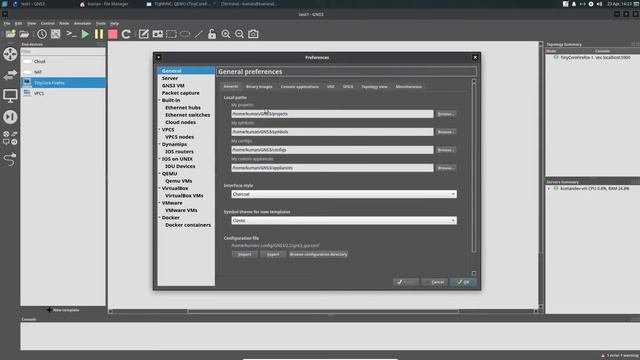Image resolution: width=640 pixels, height=360 pixels.
Task: Open the Interface style dropdown
Action: 344,194
